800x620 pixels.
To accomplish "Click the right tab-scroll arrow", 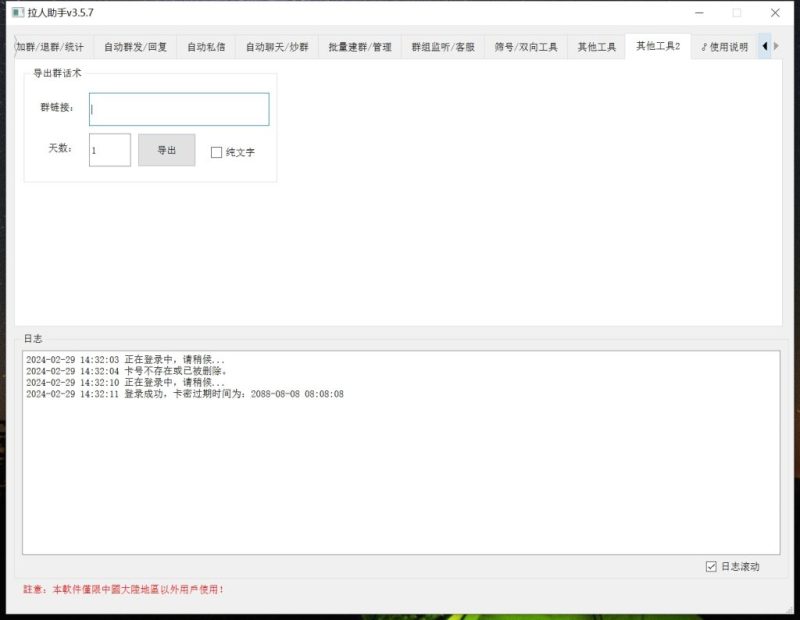I will 778,46.
